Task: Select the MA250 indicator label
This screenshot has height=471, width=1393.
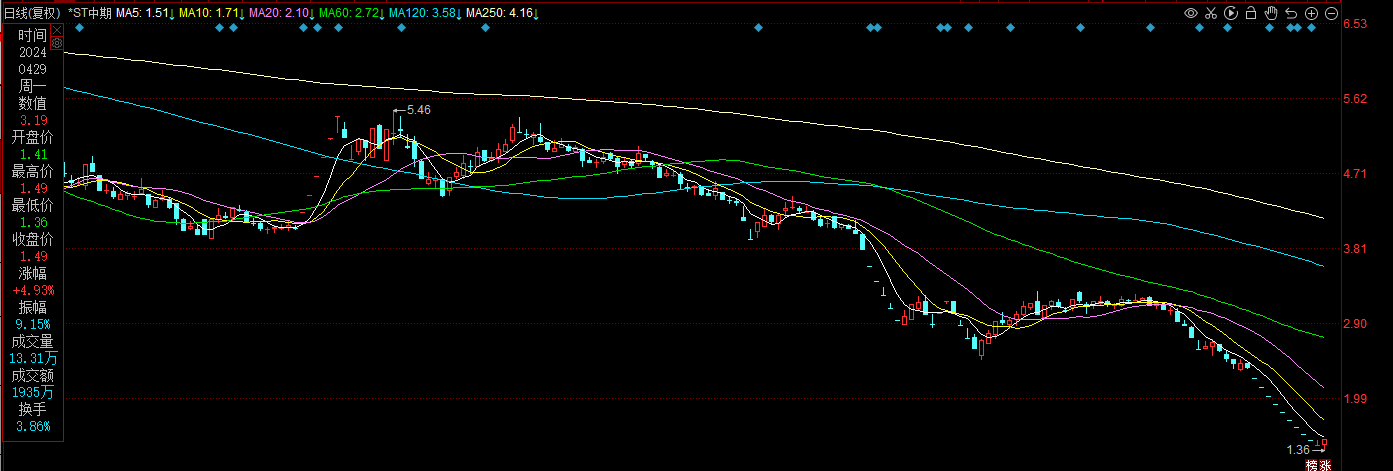Action: pyautogui.click(x=501, y=13)
